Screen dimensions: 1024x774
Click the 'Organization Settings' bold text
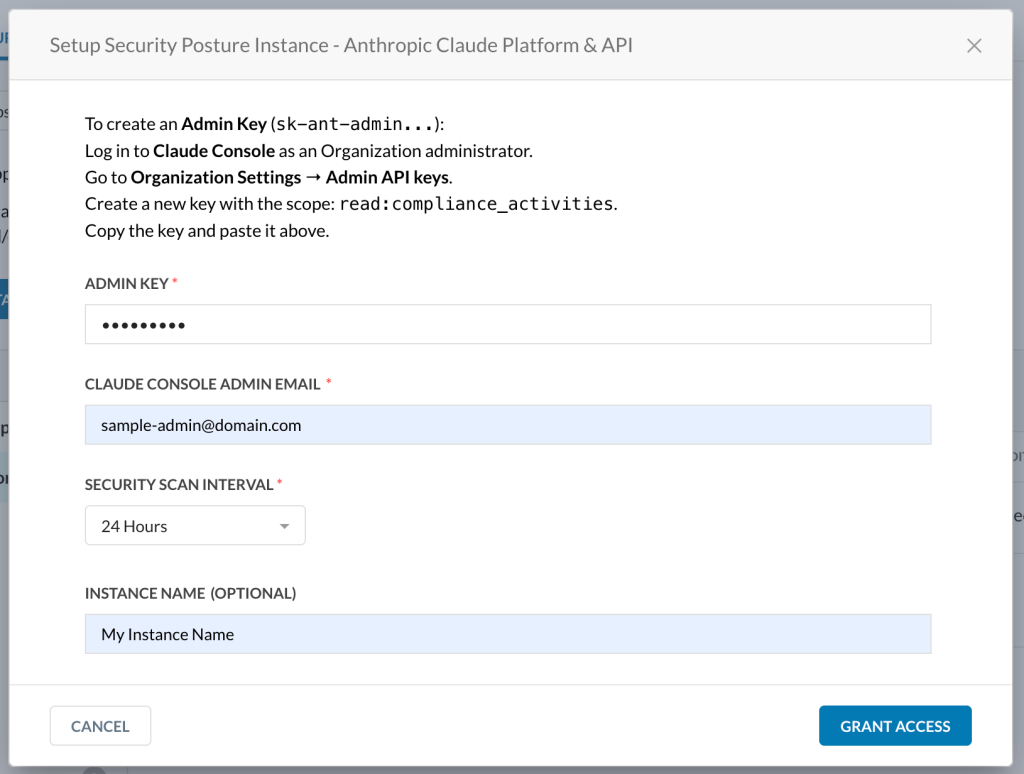coord(216,178)
